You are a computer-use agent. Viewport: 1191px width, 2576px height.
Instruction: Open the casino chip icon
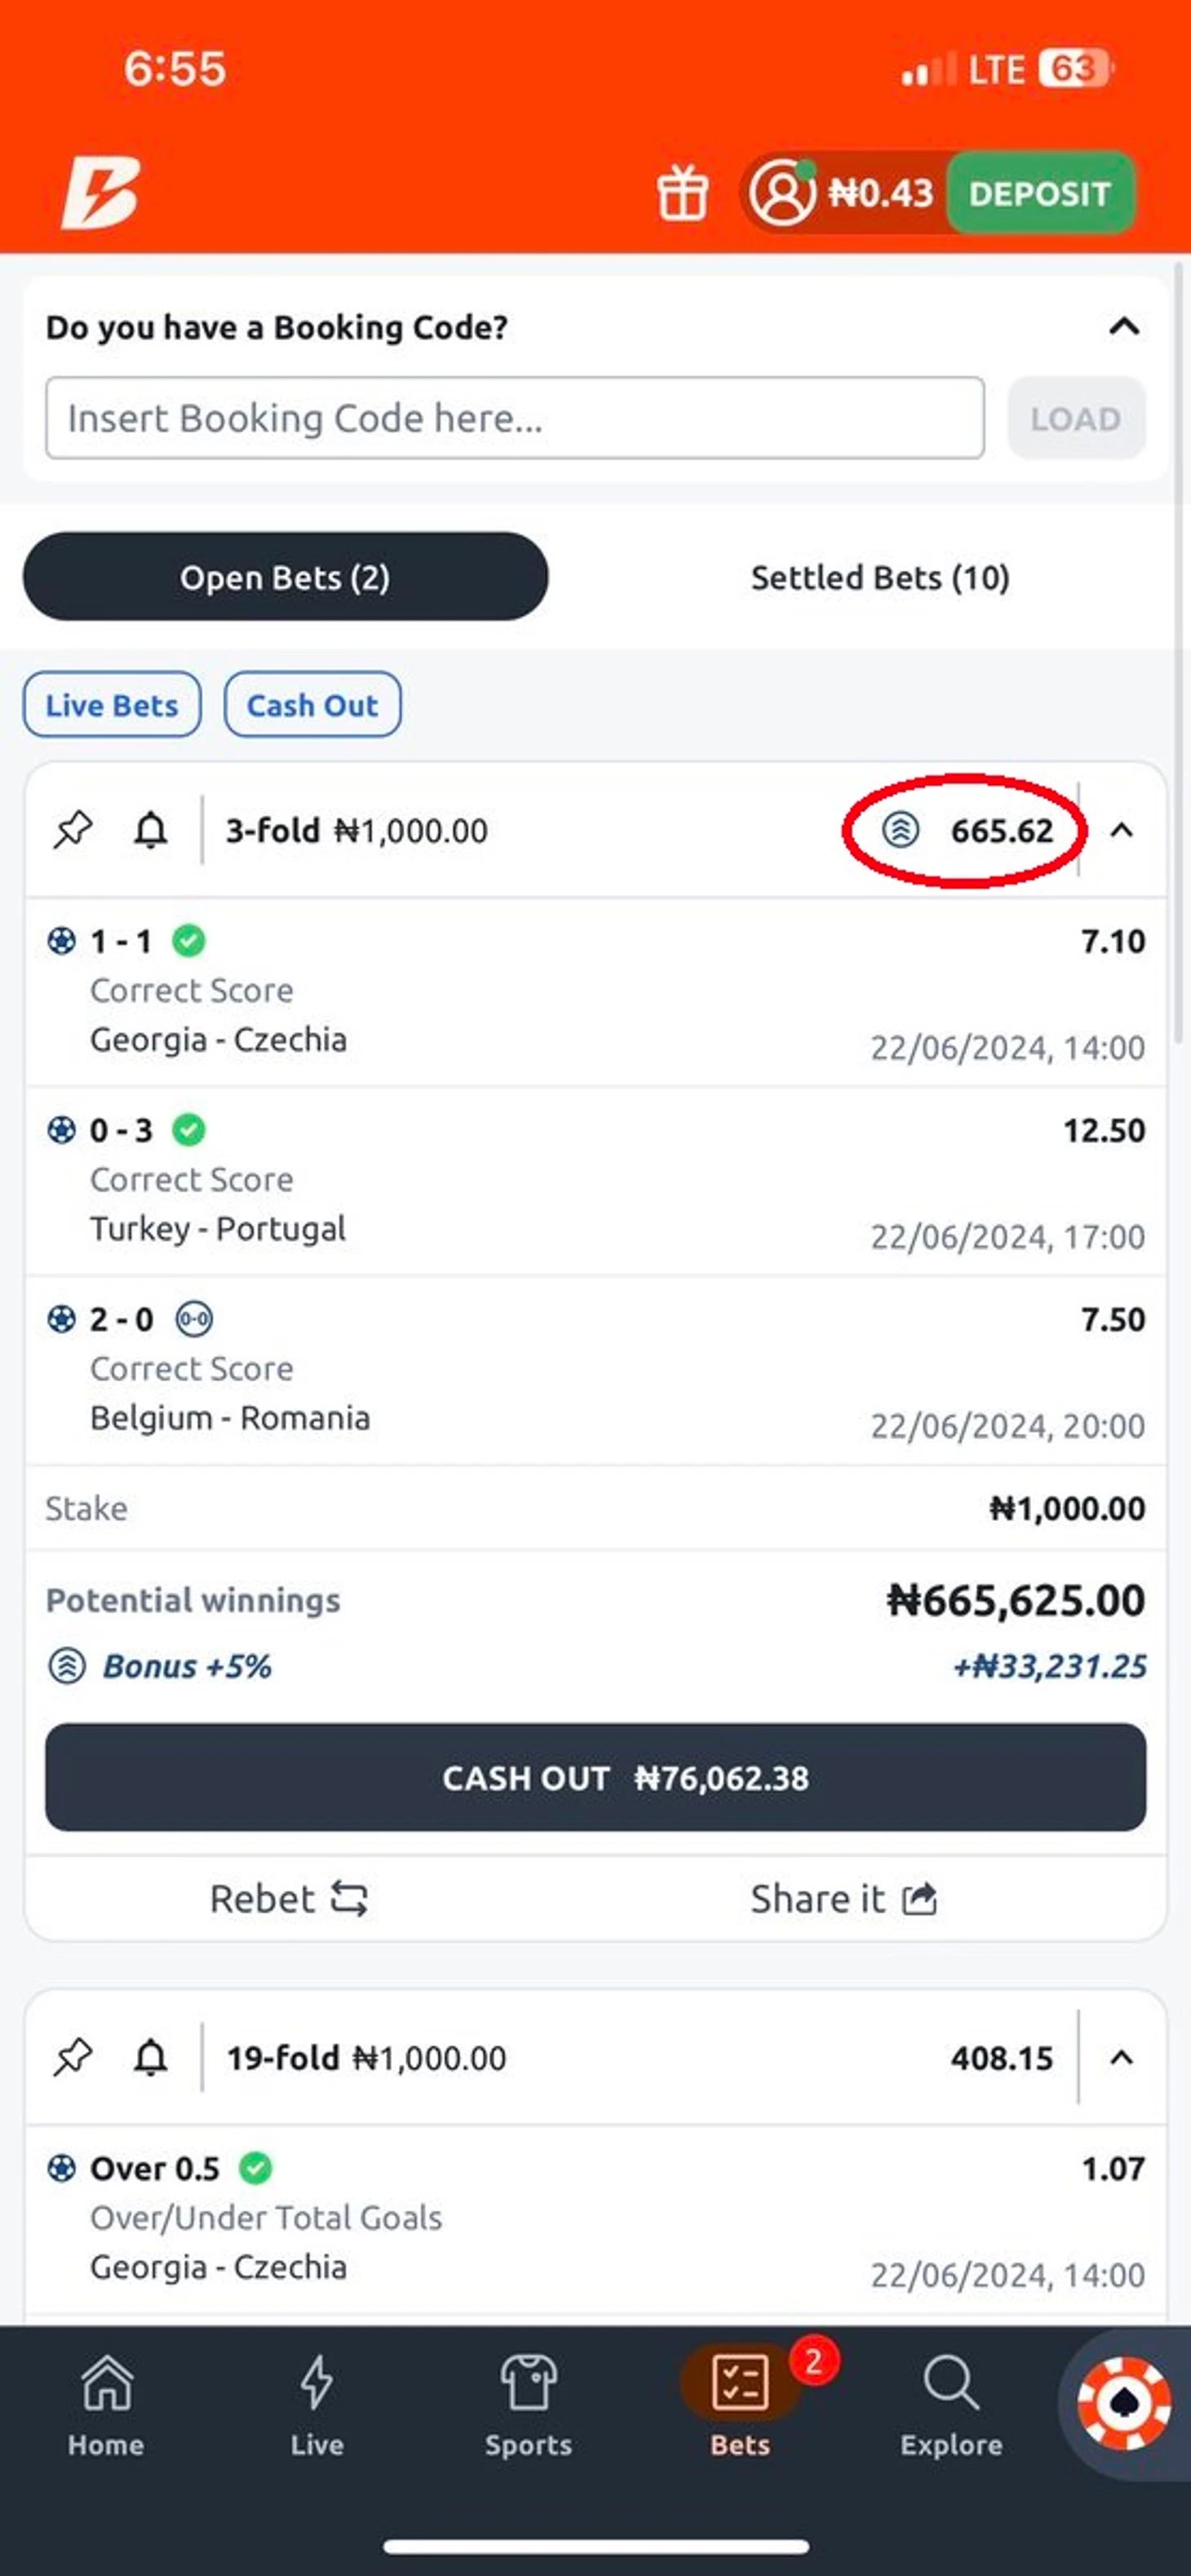pyautogui.click(x=1124, y=2403)
